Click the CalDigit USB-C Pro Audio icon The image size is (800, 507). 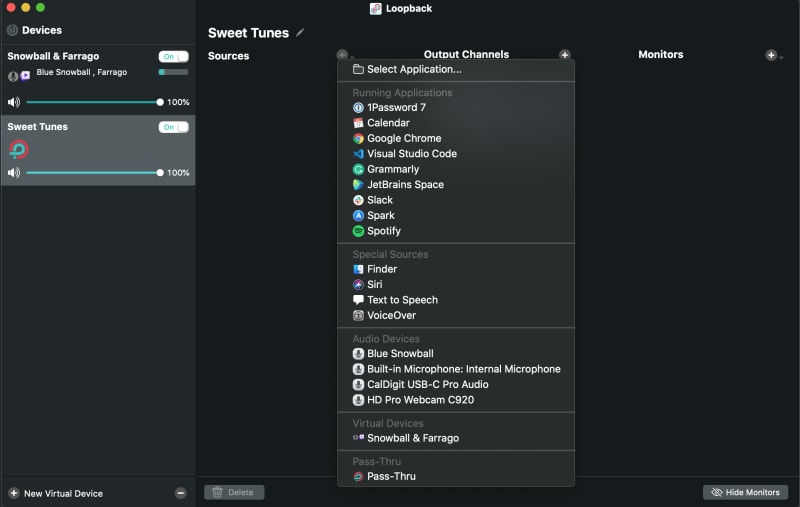point(358,385)
